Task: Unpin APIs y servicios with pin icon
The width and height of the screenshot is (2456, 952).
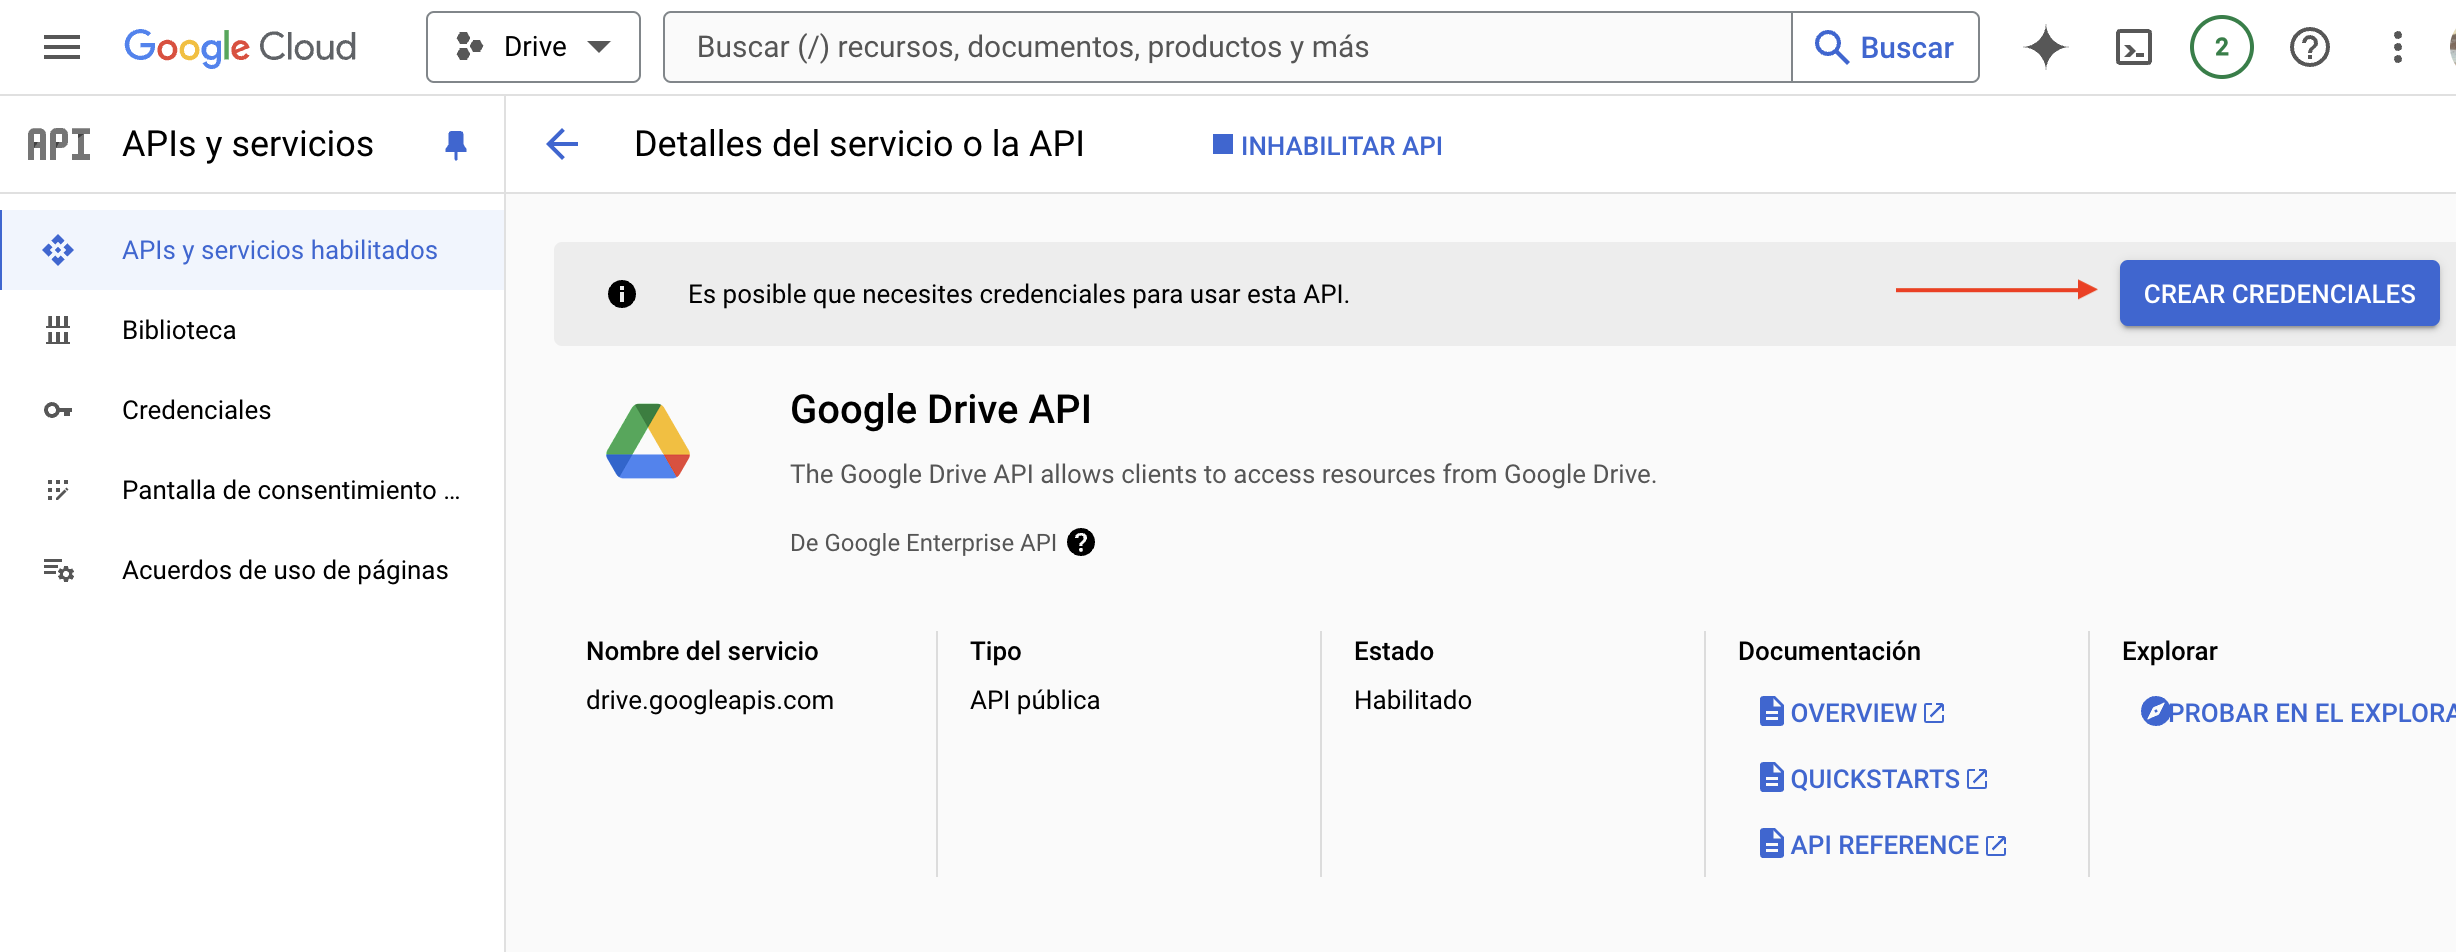Action: pos(455,145)
